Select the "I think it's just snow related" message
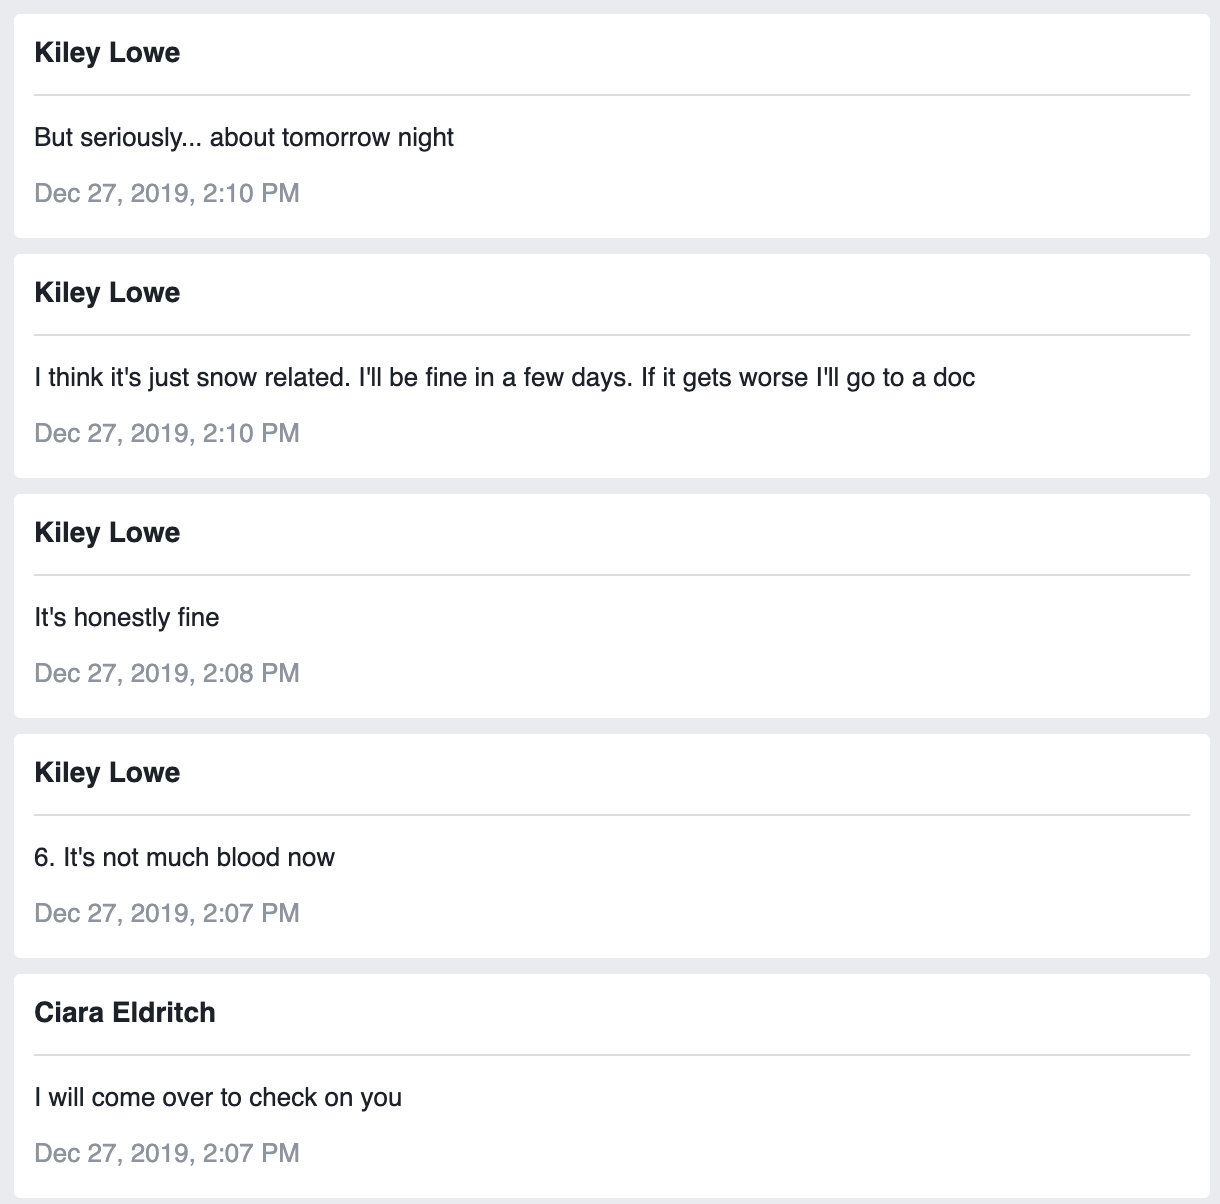 pos(504,377)
